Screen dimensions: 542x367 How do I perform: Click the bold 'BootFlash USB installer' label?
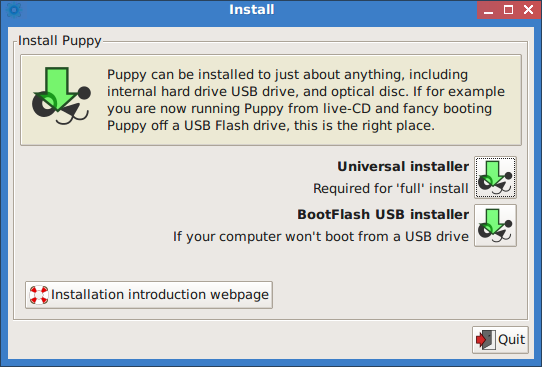pyautogui.click(x=383, y=215)
